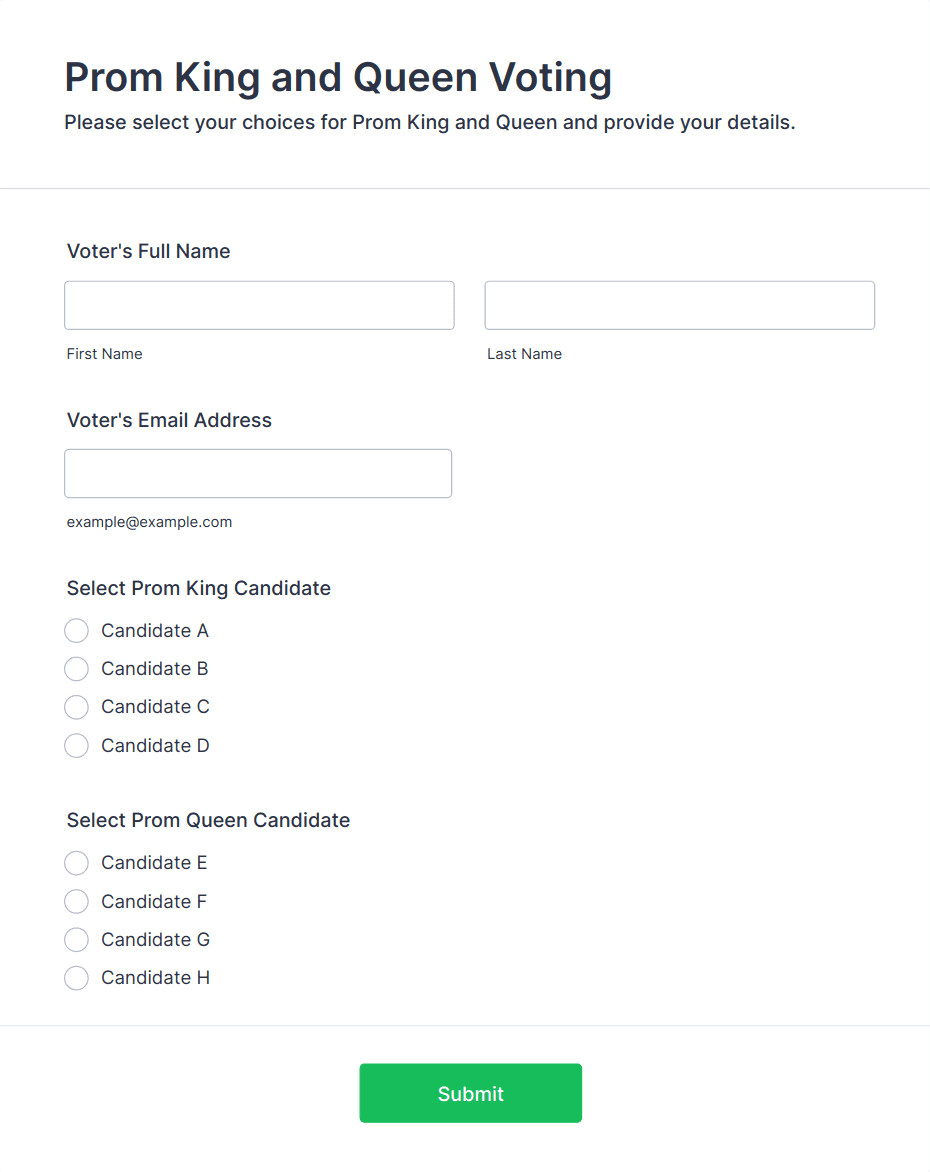Pick Candidate C as Prom King
The width and height of the screenshot is (930, 1172).
pyautogui.click(x=77, y=707)
